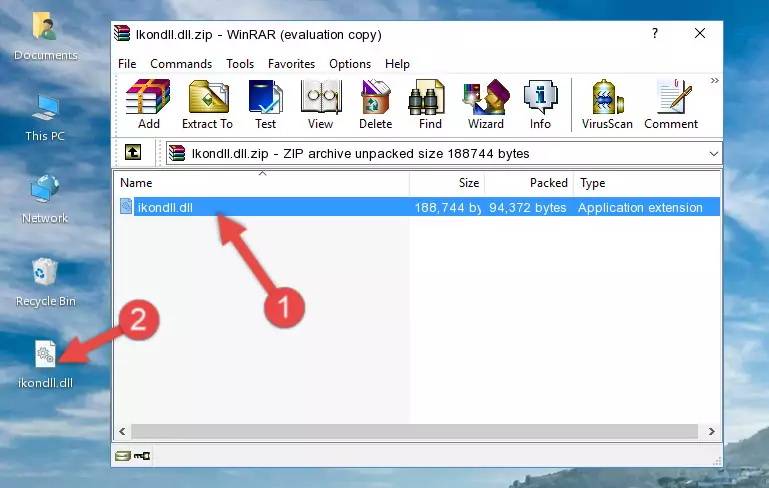This screenshot has width=769, height=488.
Task: Expand hidden toolbar buttons chevron
Action: coord(715,80)
